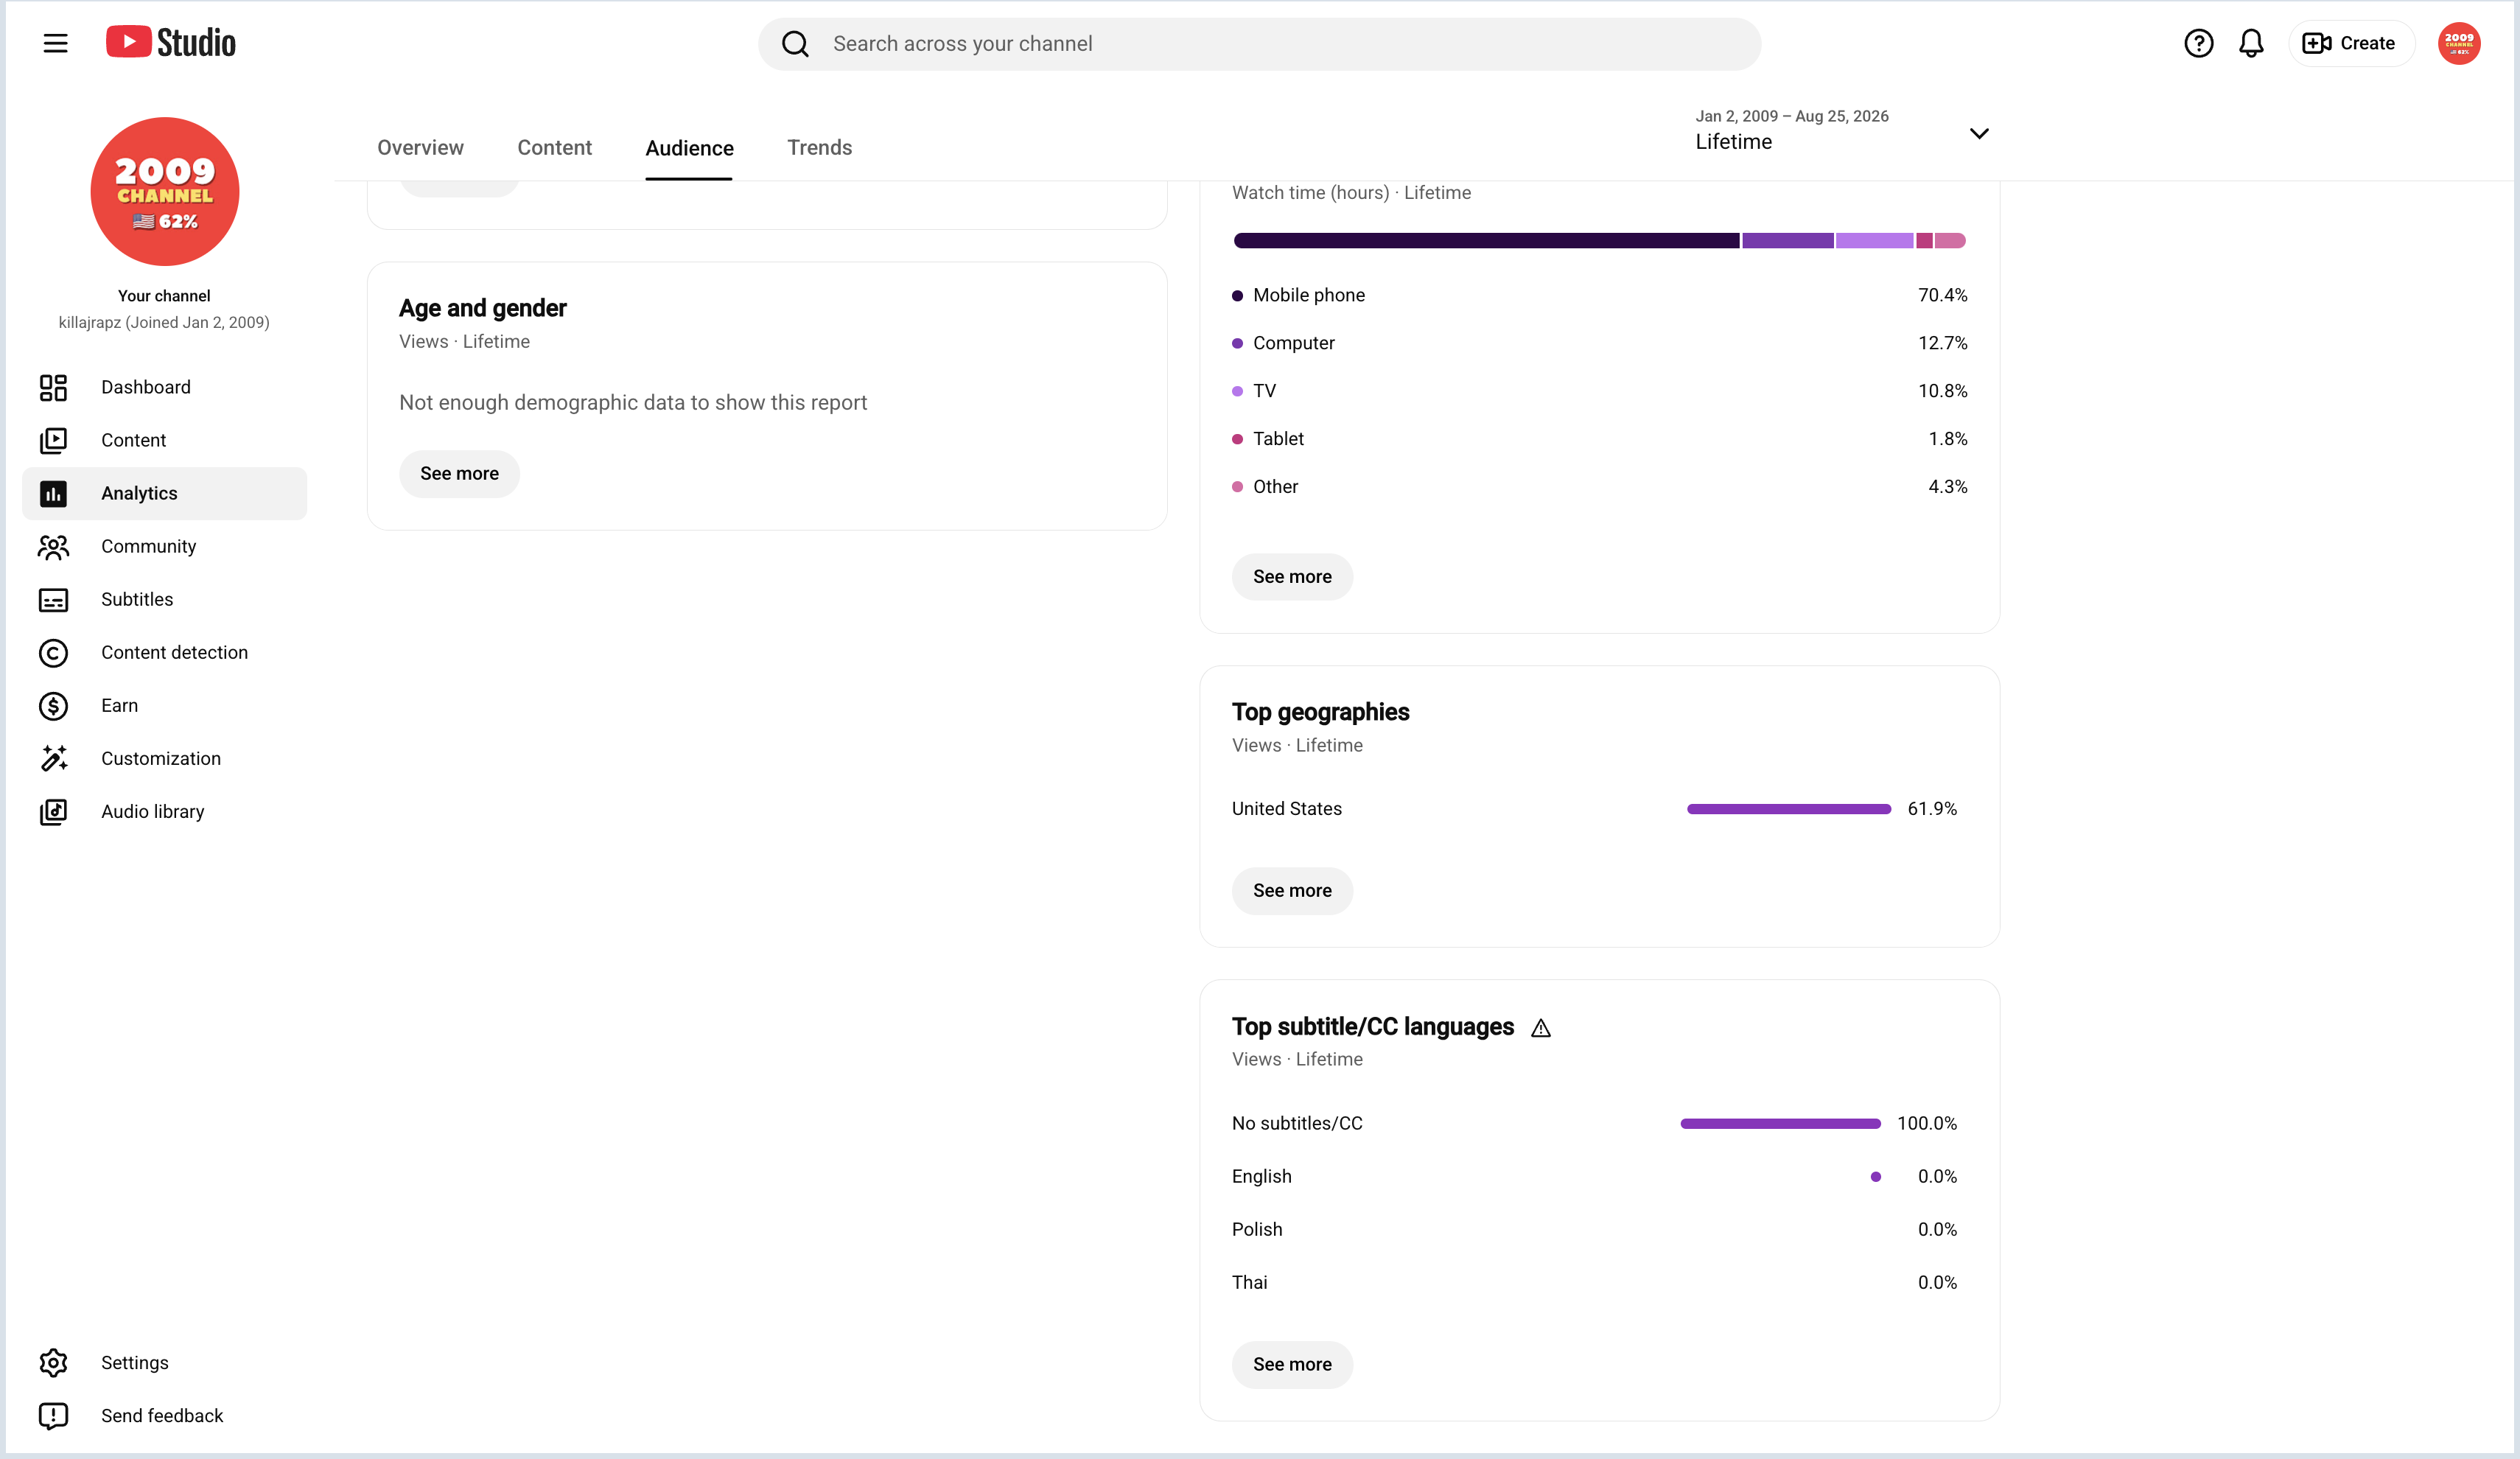Click the Content play icon in sidebar
Screen dimensions: 2520x1459
pos(53,440)
